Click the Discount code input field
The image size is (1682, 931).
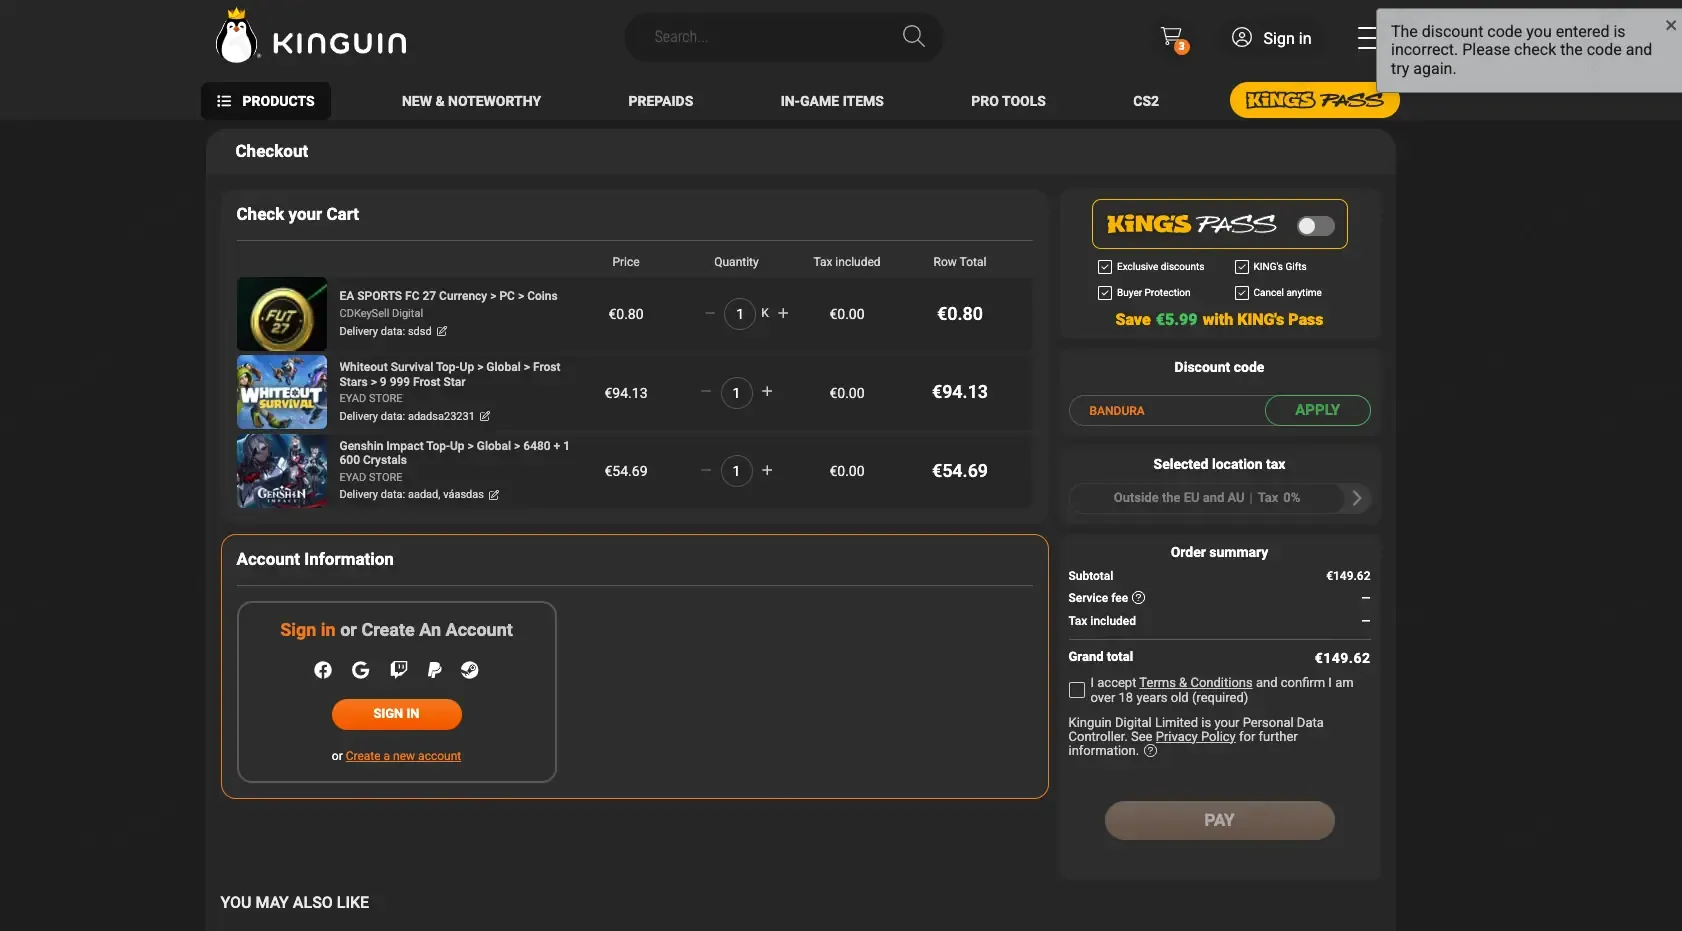point(1167,410)
